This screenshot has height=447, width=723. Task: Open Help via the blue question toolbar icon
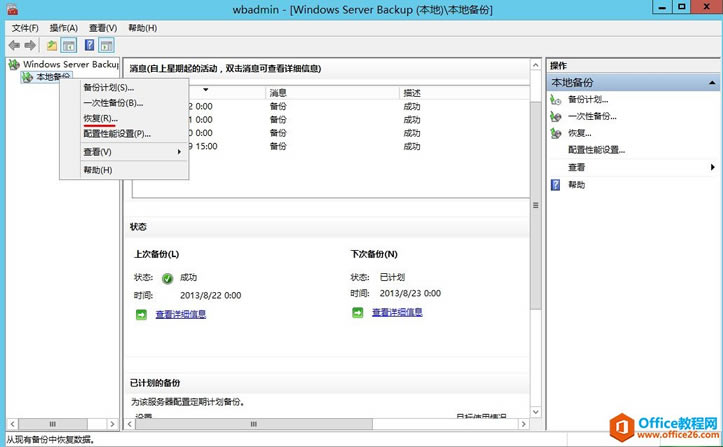[89, 45]
